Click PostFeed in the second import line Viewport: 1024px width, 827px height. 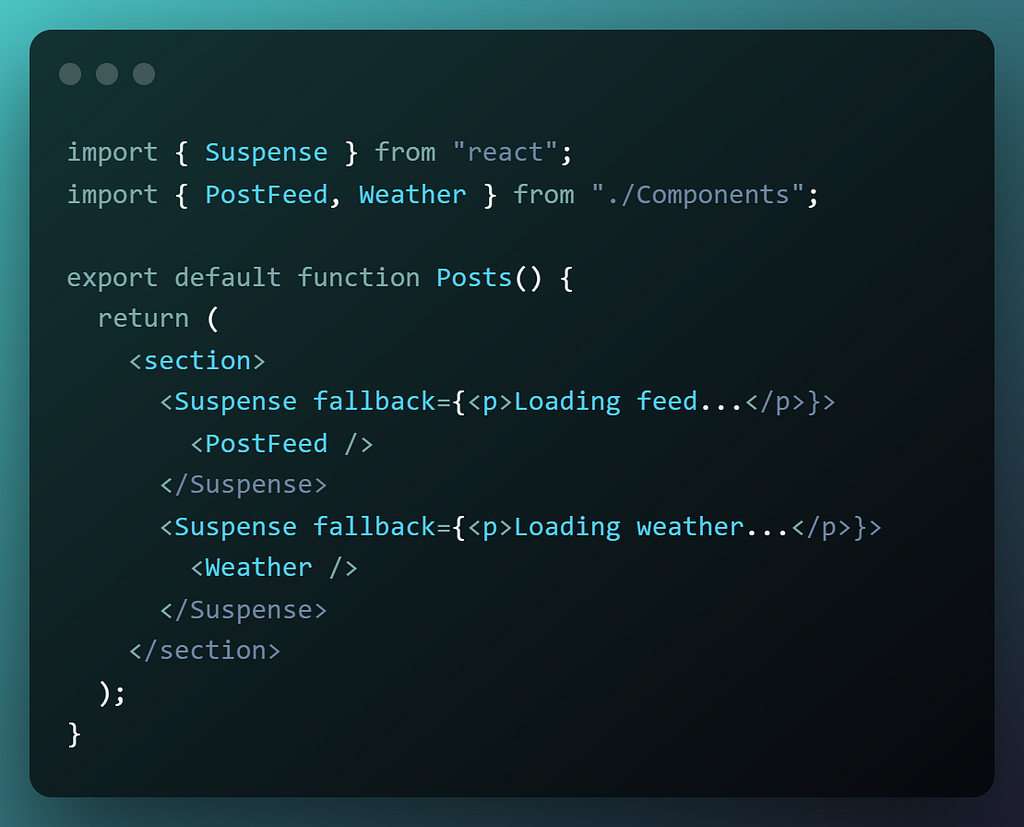pos(266,195)
